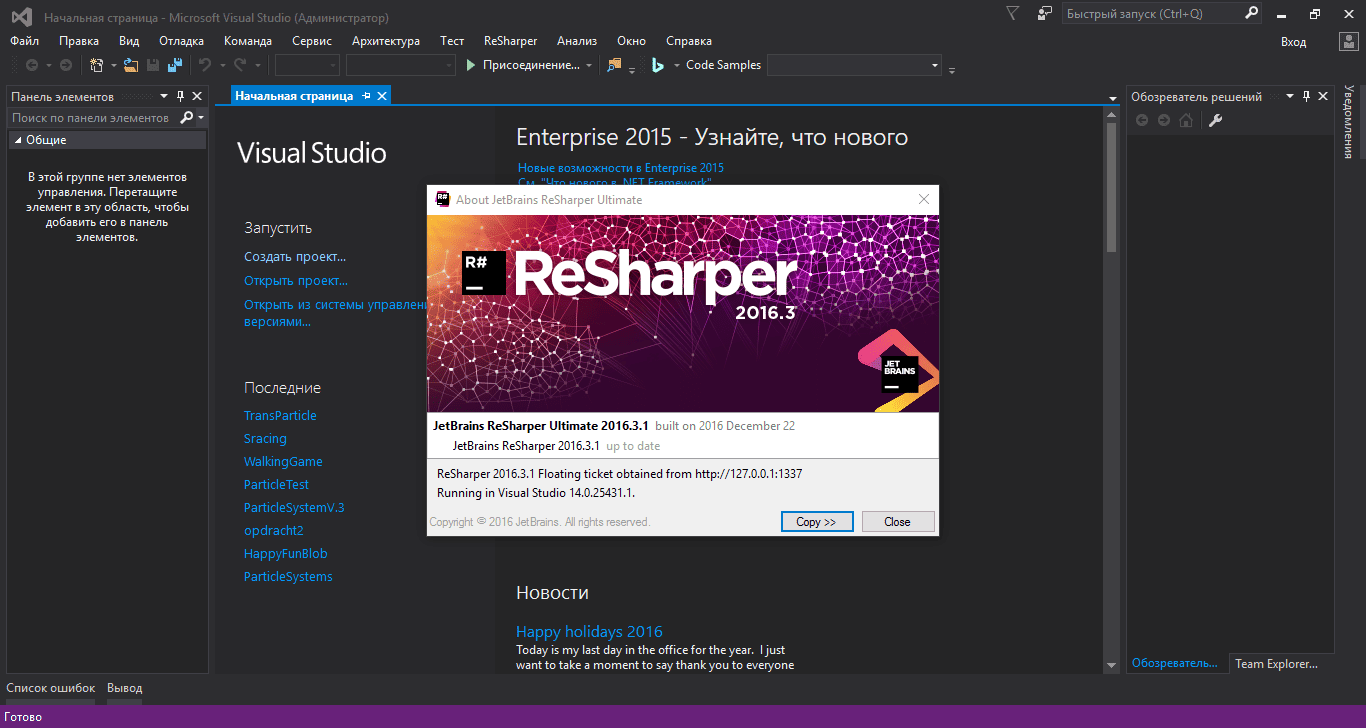
Task: Click the start page vertical scrollbar down arrow
Action: coord(1112,665)
